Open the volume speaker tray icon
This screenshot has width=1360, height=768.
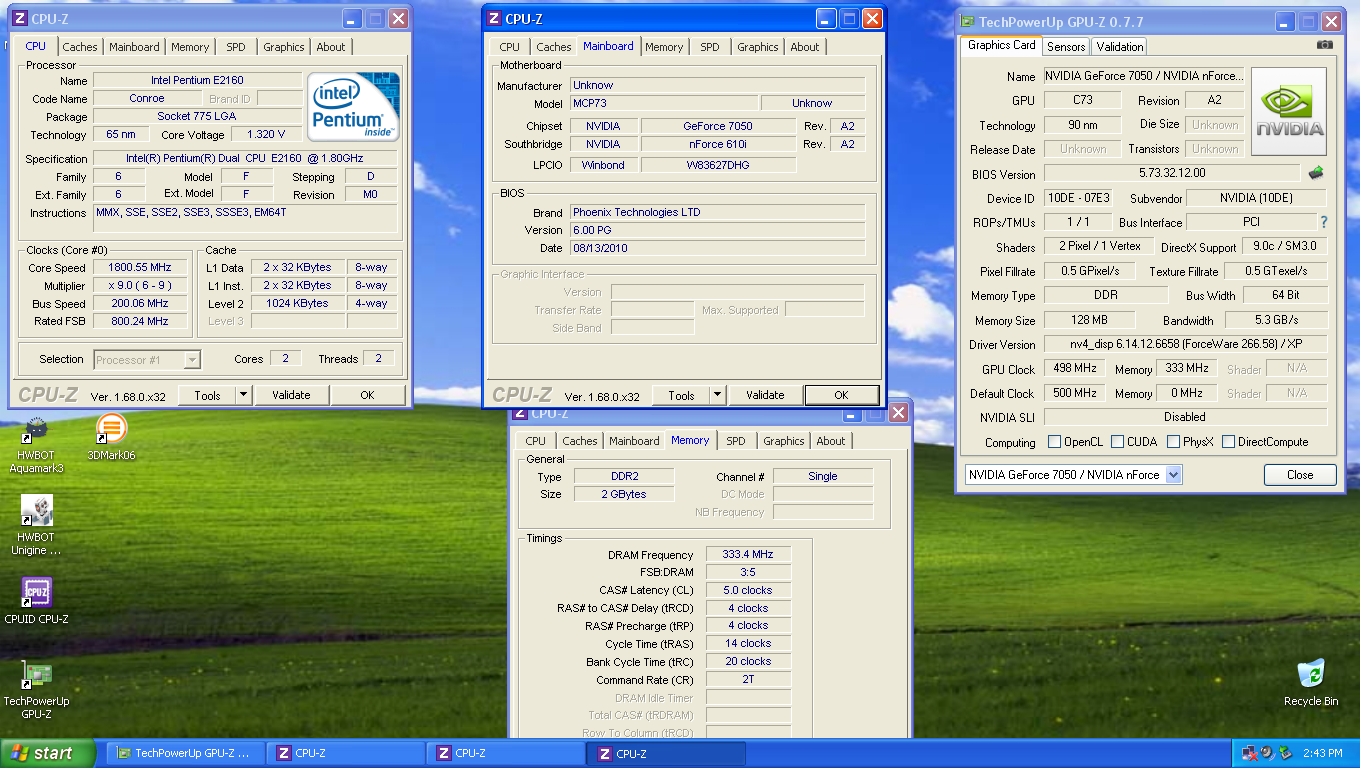[x=1267, y=753]
